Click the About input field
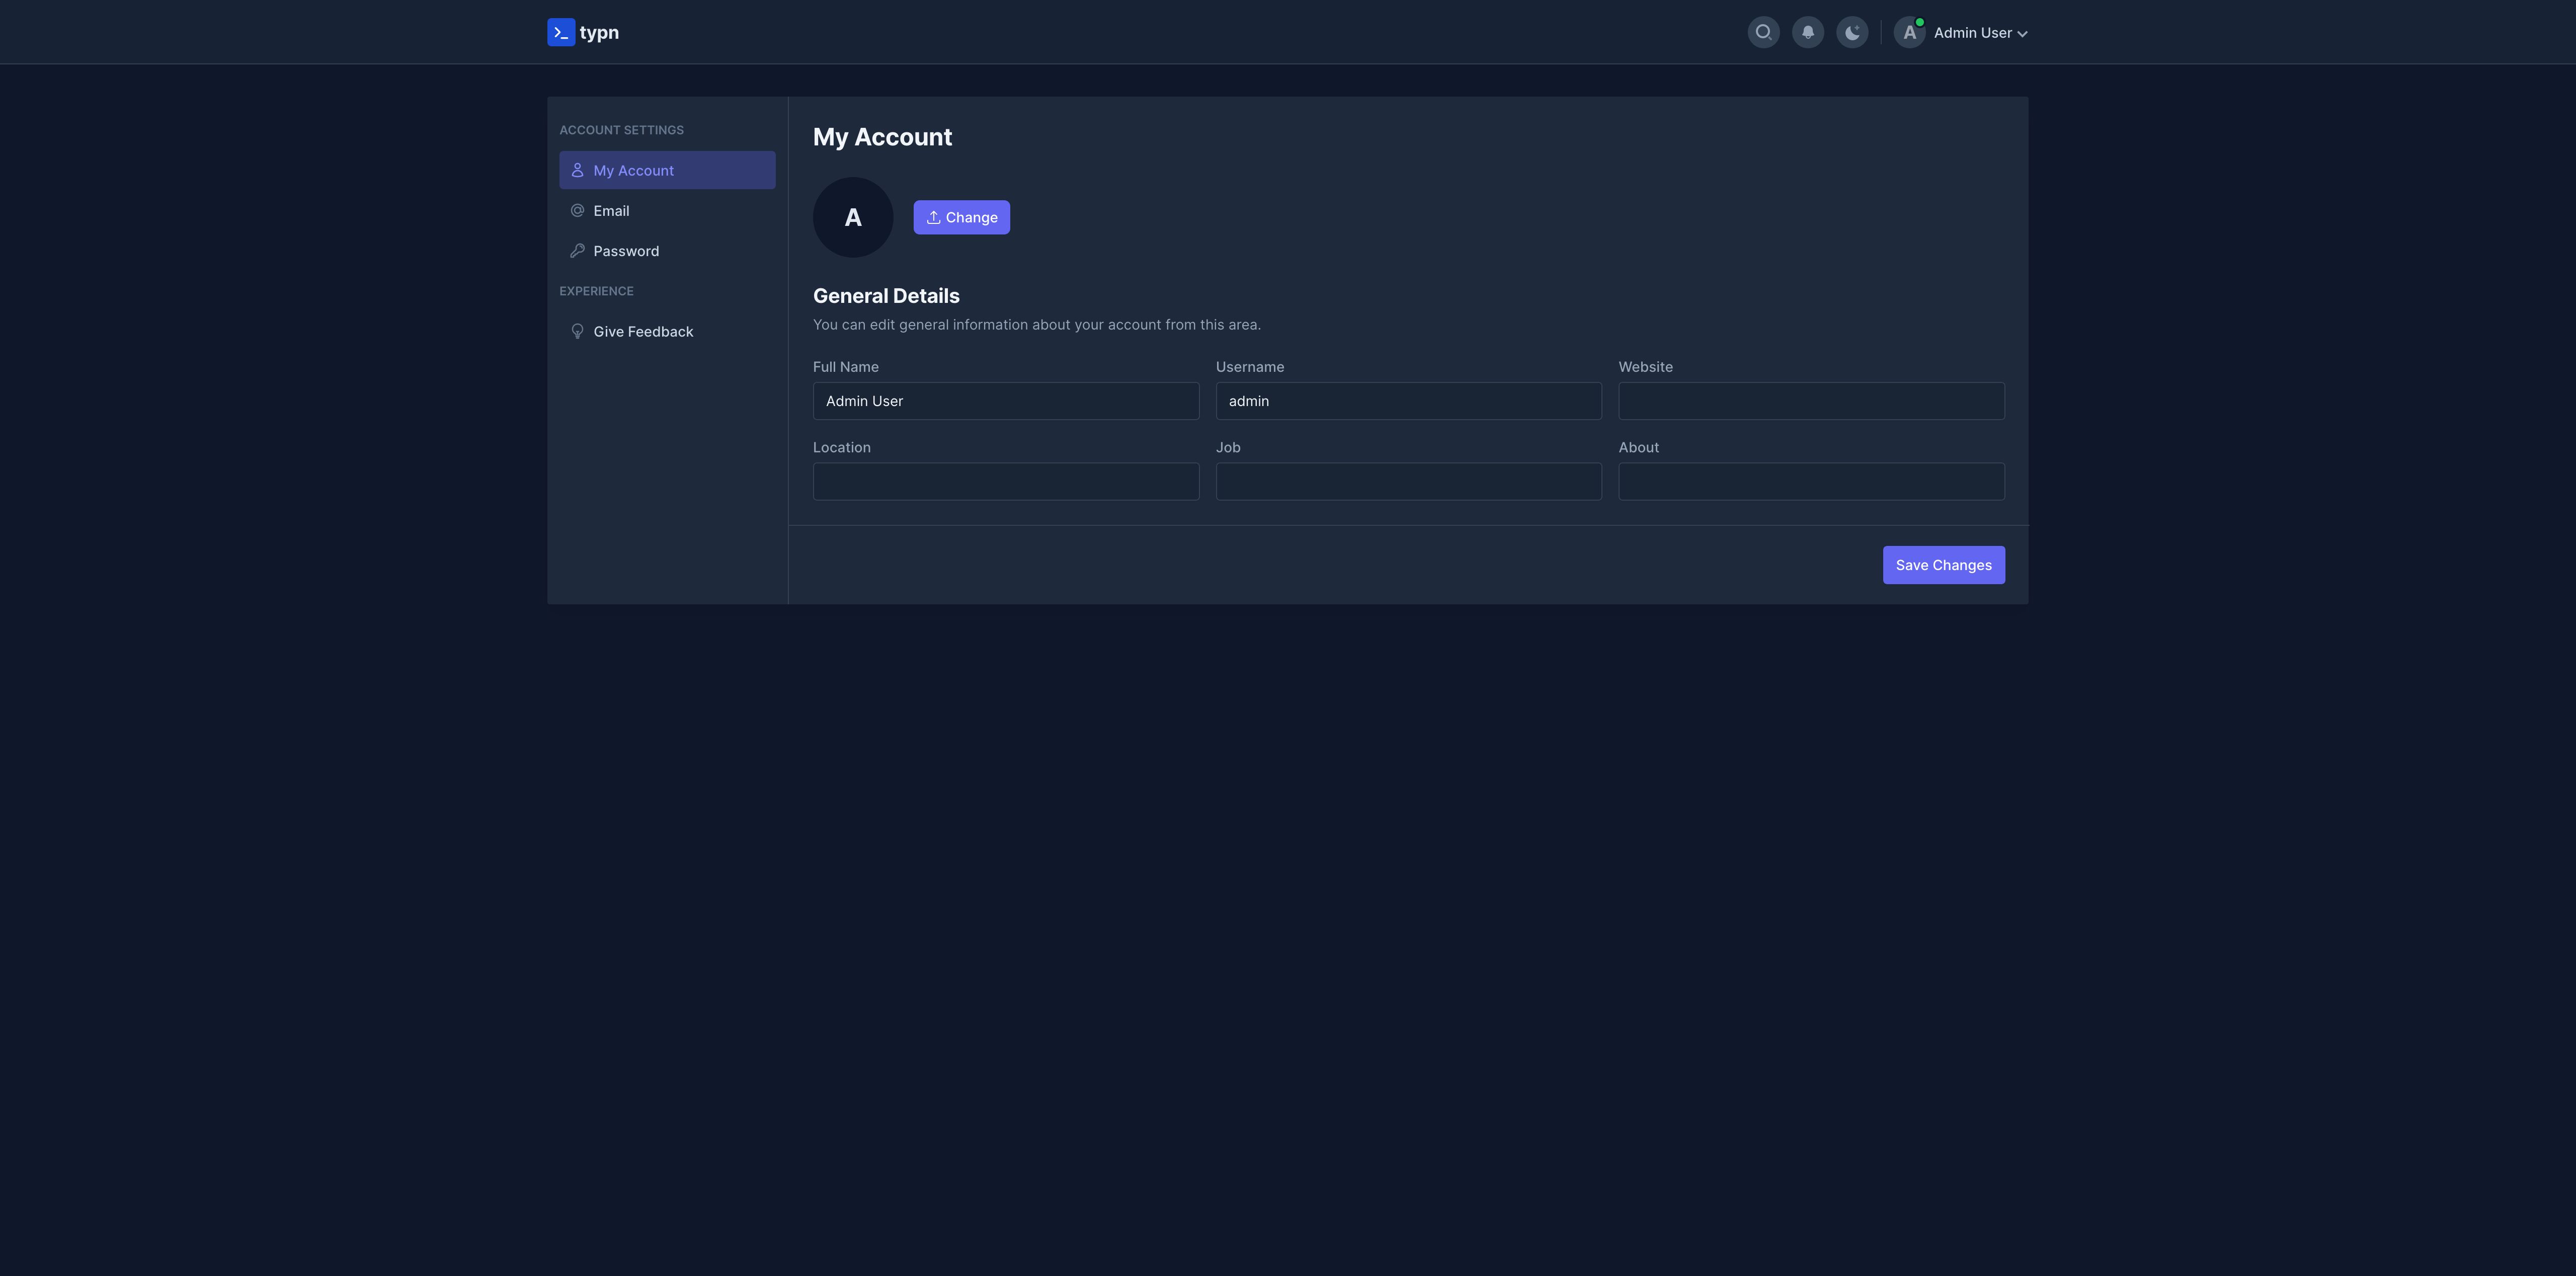2576x1276 pixels. (1811, 481)
